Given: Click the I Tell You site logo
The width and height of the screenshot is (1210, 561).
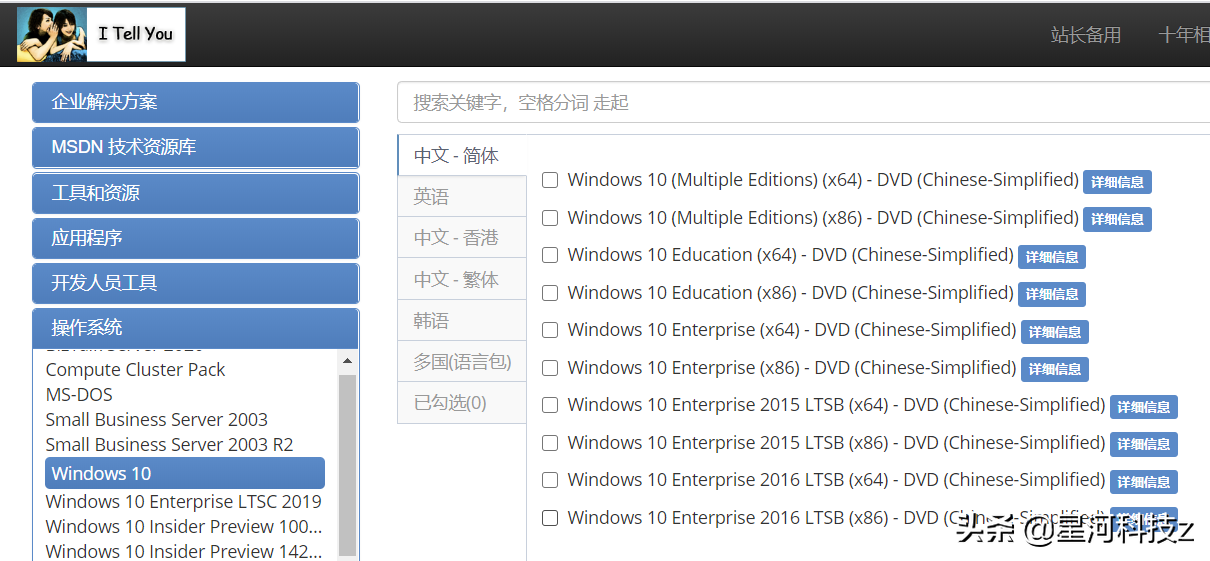Looking at the screenshot, I should tap(101, 35).
